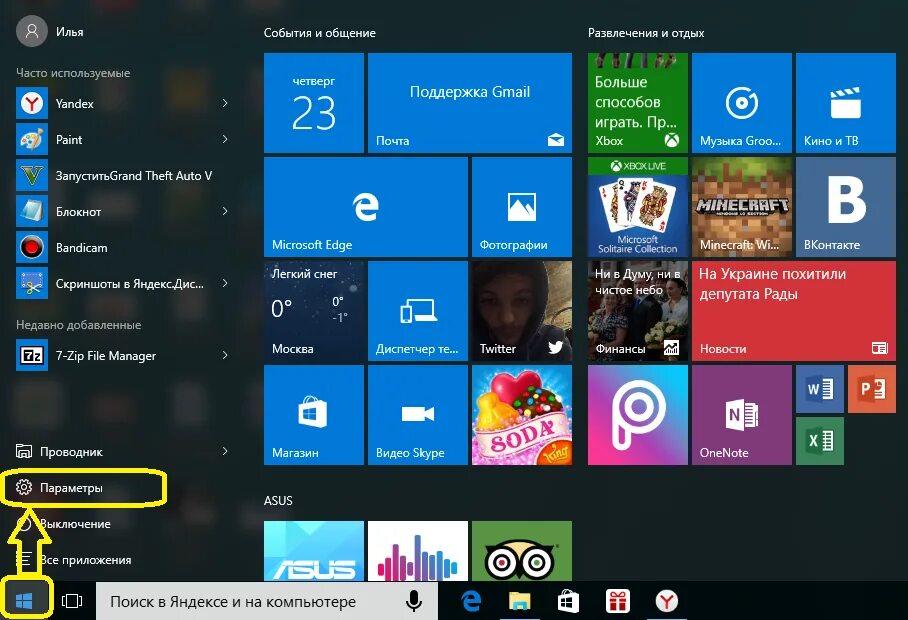The width and height of the screenshot is (908, 620).
Task: Open Microsoft Solitaire Collection tile
Action: (638, 207)
